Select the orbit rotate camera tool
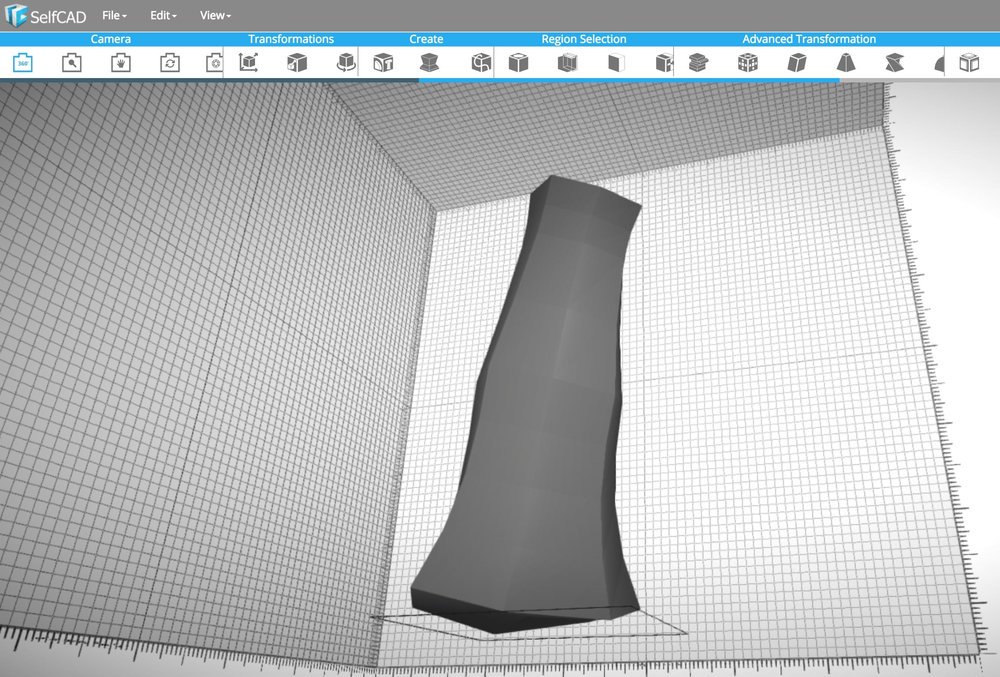1000x677 pixels. point(169,62)
